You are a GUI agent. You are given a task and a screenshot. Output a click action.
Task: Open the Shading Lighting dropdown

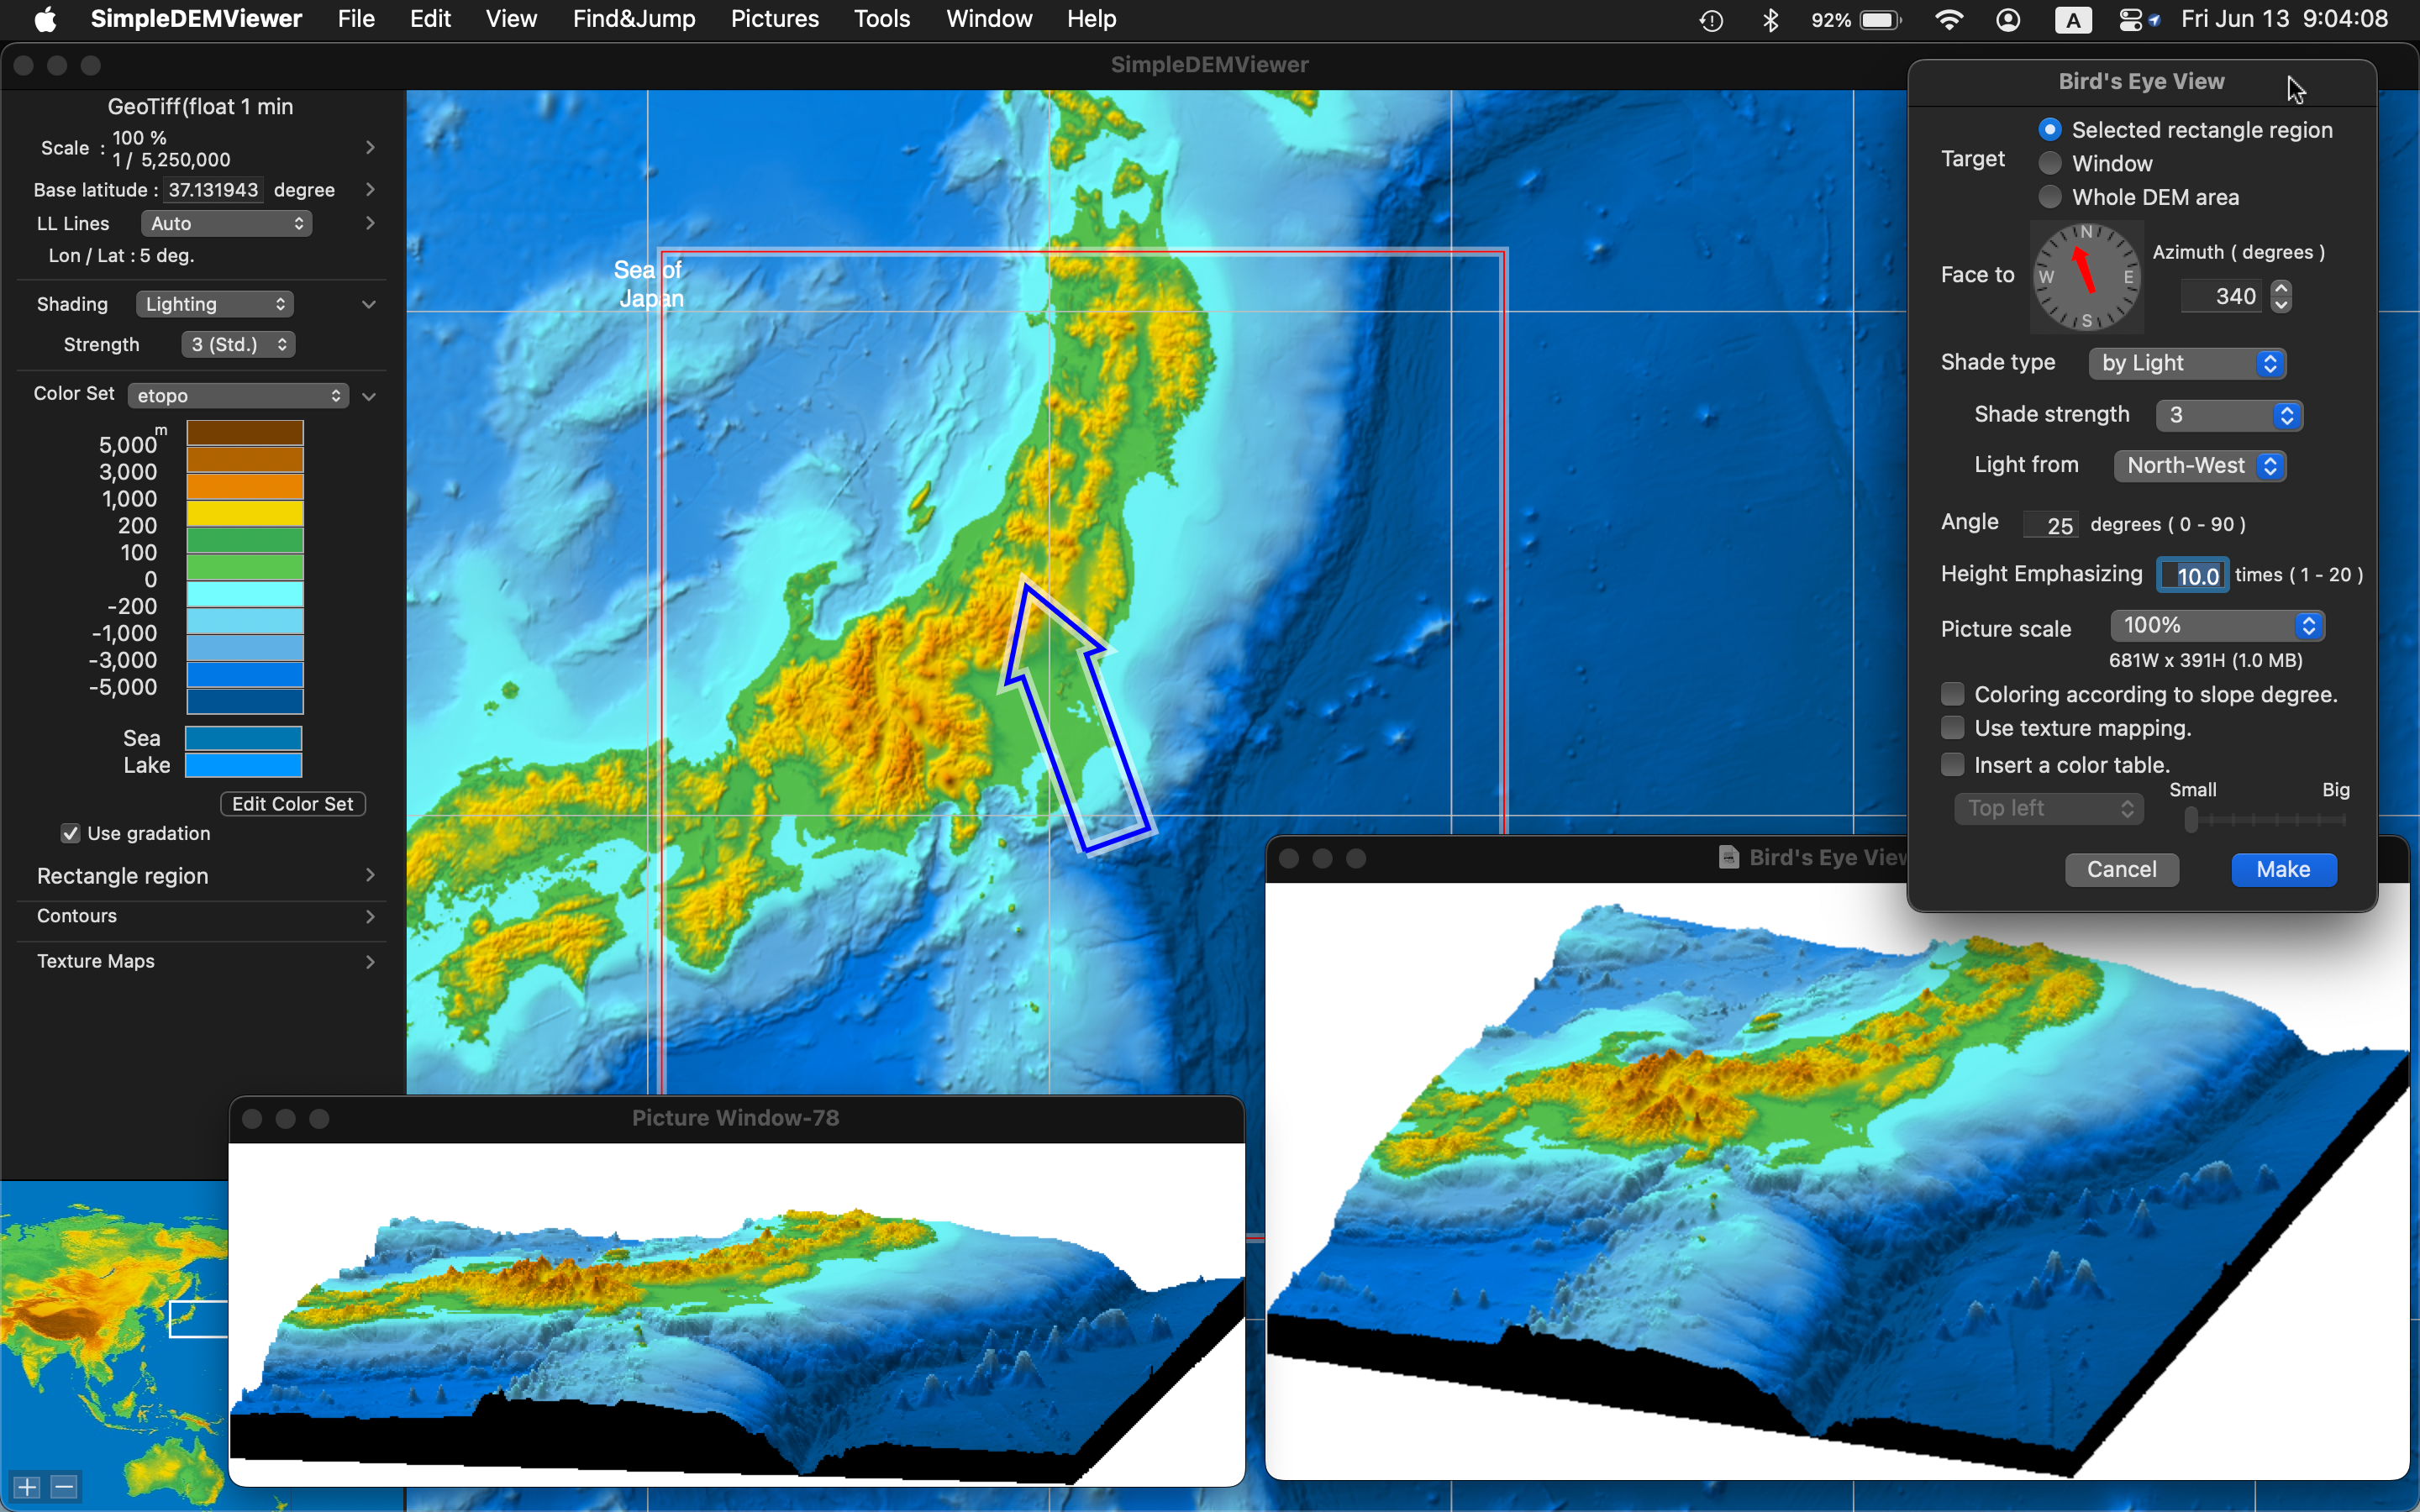214,304
